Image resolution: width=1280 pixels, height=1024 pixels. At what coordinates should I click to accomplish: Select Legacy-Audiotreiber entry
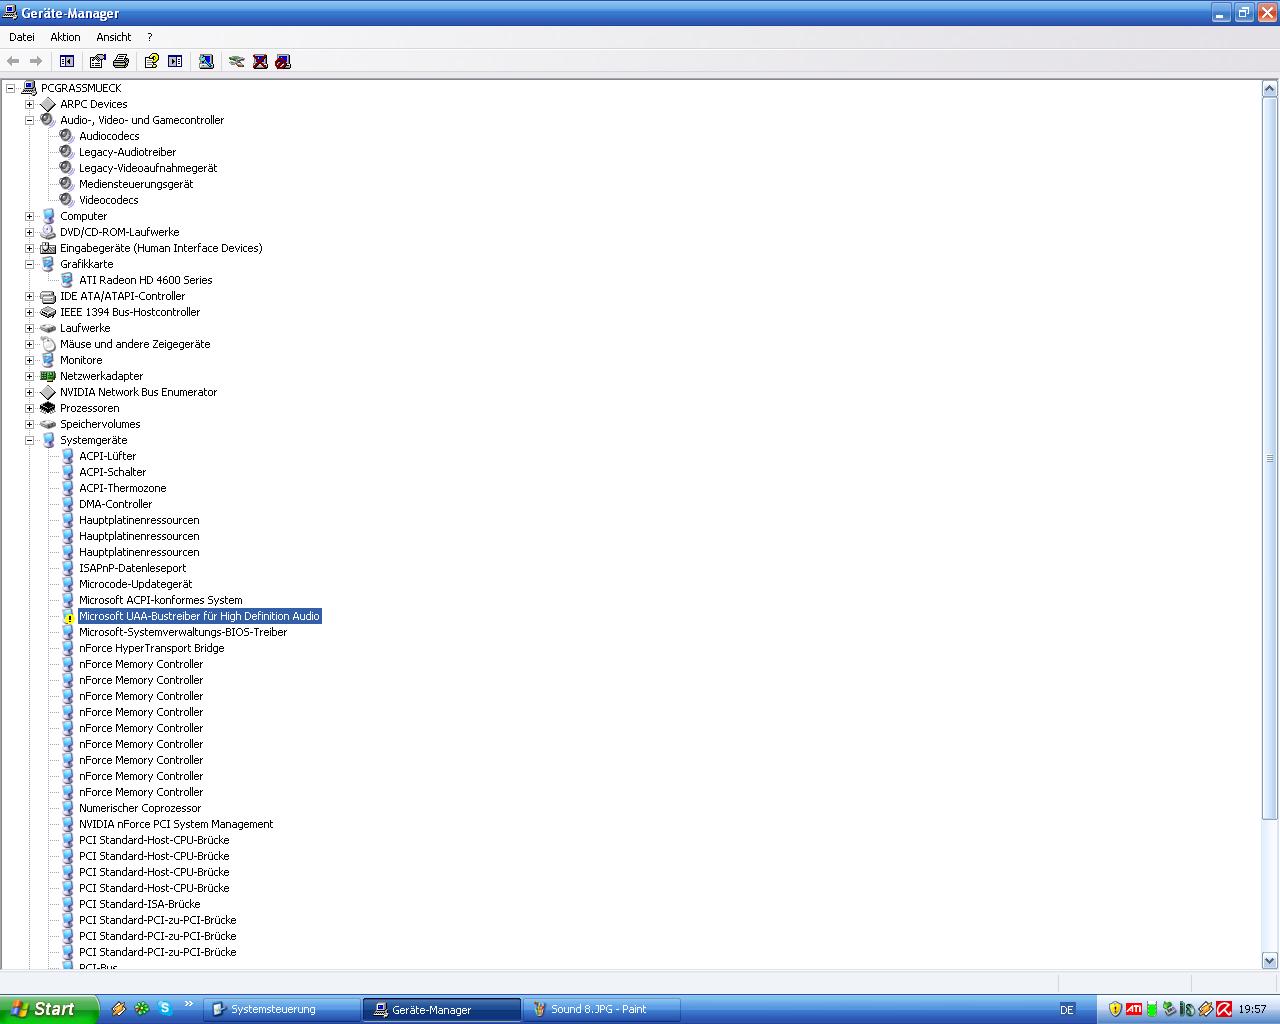[x=127, y=152]
